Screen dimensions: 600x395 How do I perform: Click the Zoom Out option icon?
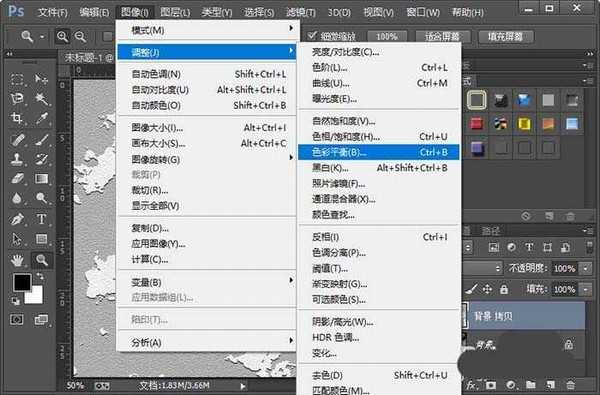pyautogui.click(x=80, y=37)
